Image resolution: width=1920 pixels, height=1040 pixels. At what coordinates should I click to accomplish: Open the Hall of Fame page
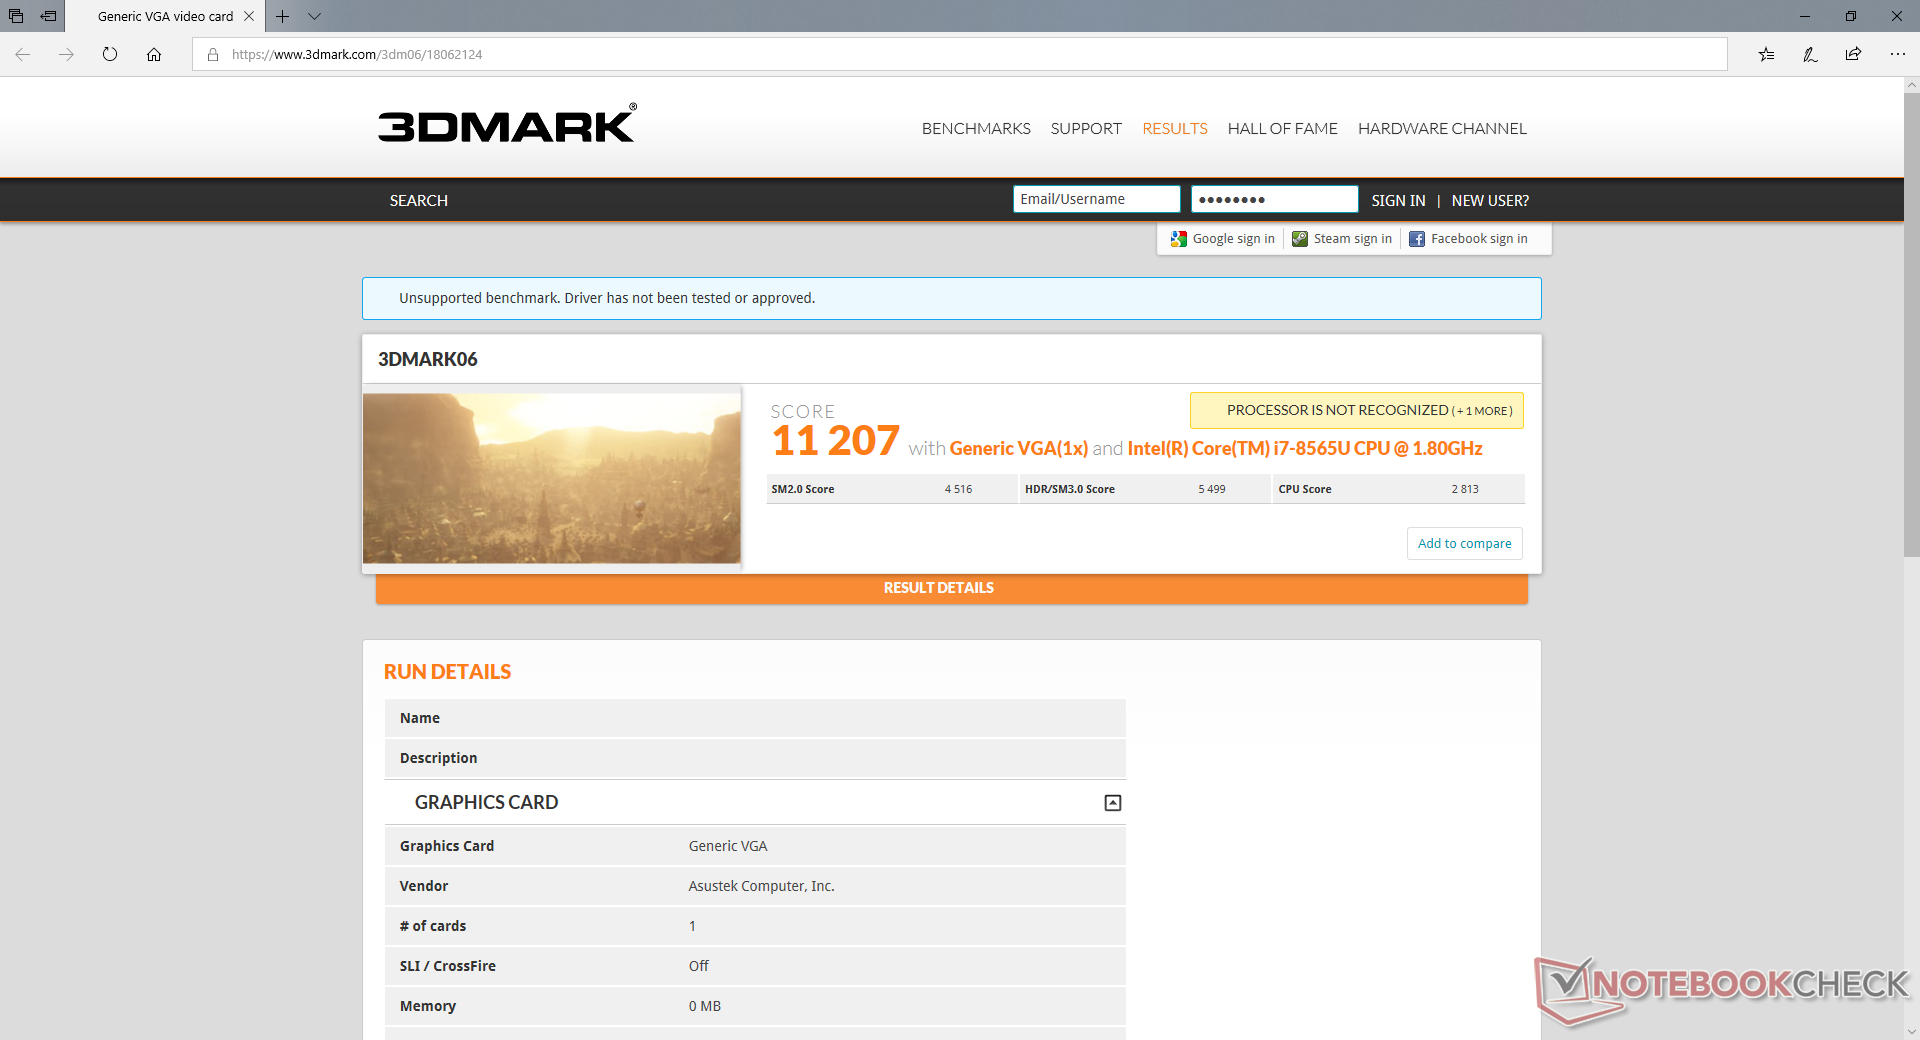point(1283,128)
